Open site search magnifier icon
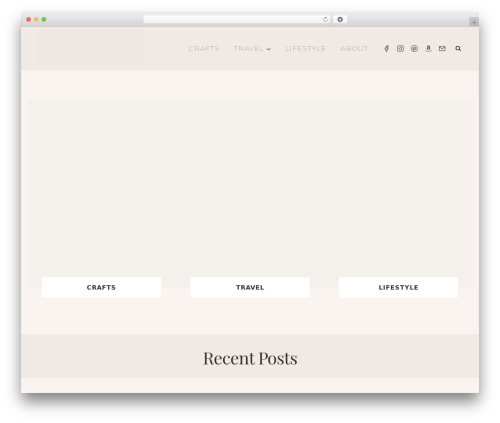The height and width of the screenshot is (423, 500). [x=458, y=49]
